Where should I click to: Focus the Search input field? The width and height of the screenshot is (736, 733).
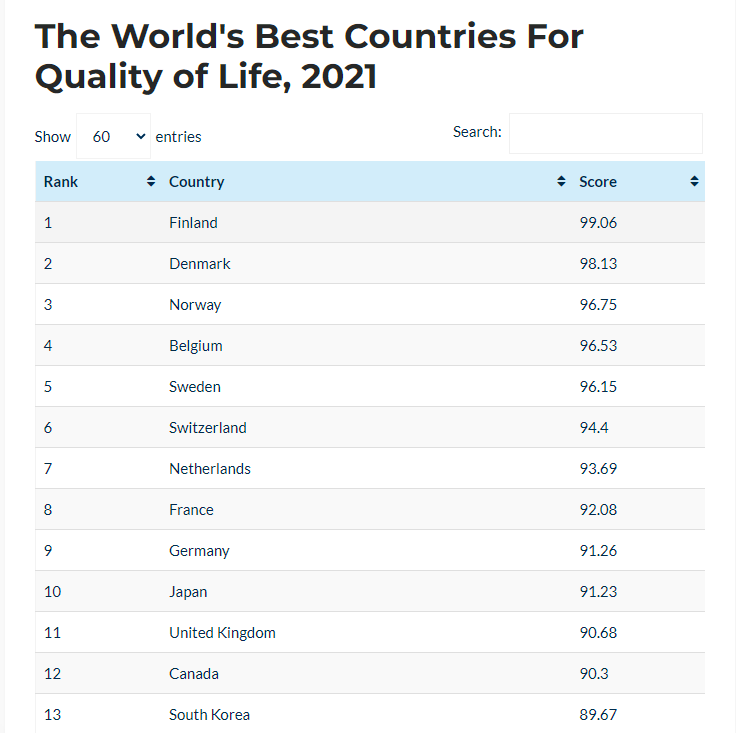click(x=605, y=133)
